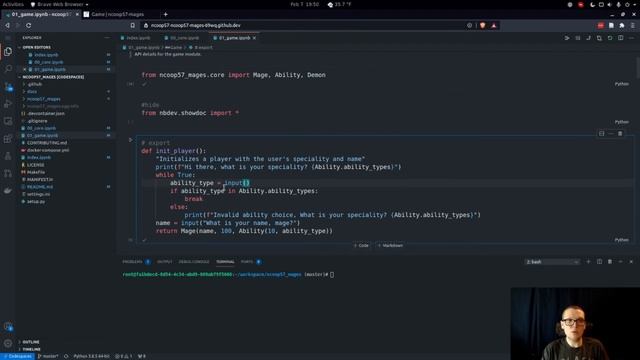Split the terminal panel
The height and width of the screenshot is (360, 640).
click(599, 262)
